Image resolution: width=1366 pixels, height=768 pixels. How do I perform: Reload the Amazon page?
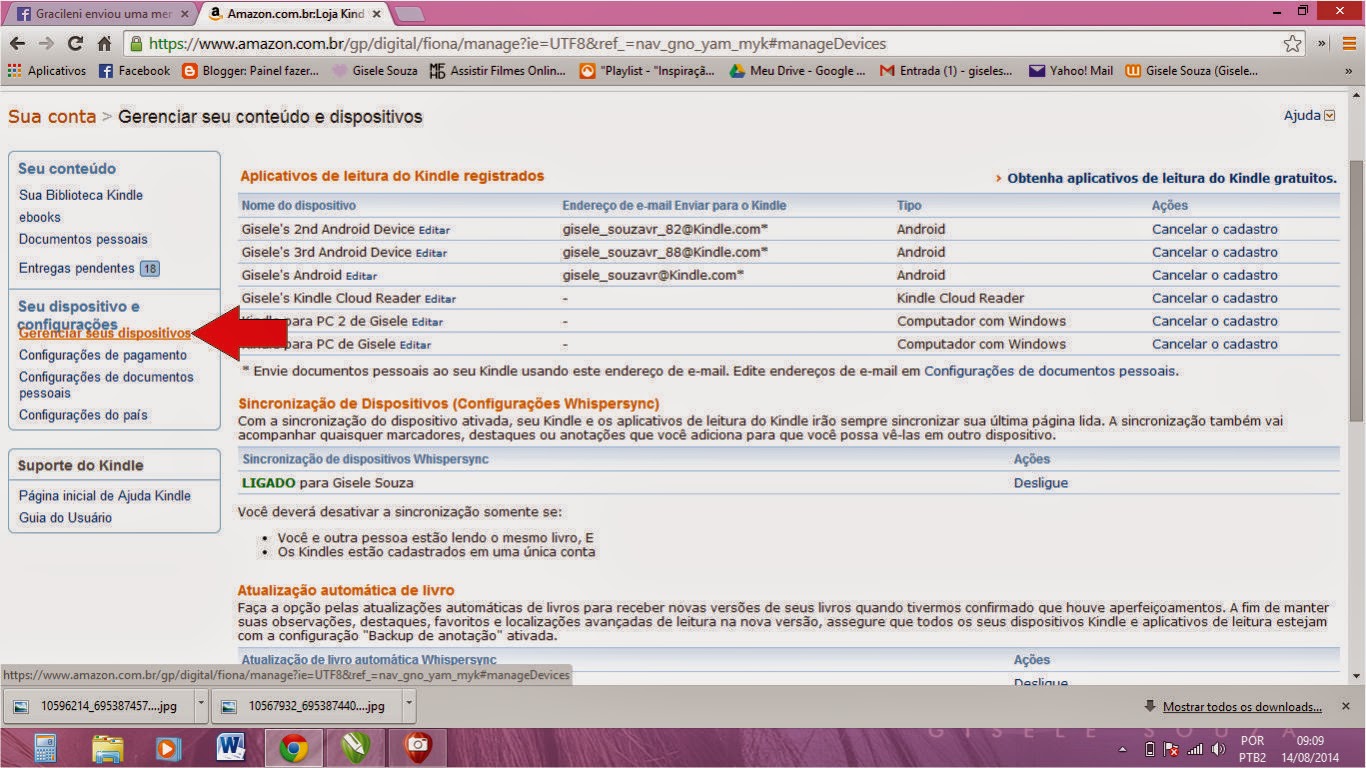(75, 44)
